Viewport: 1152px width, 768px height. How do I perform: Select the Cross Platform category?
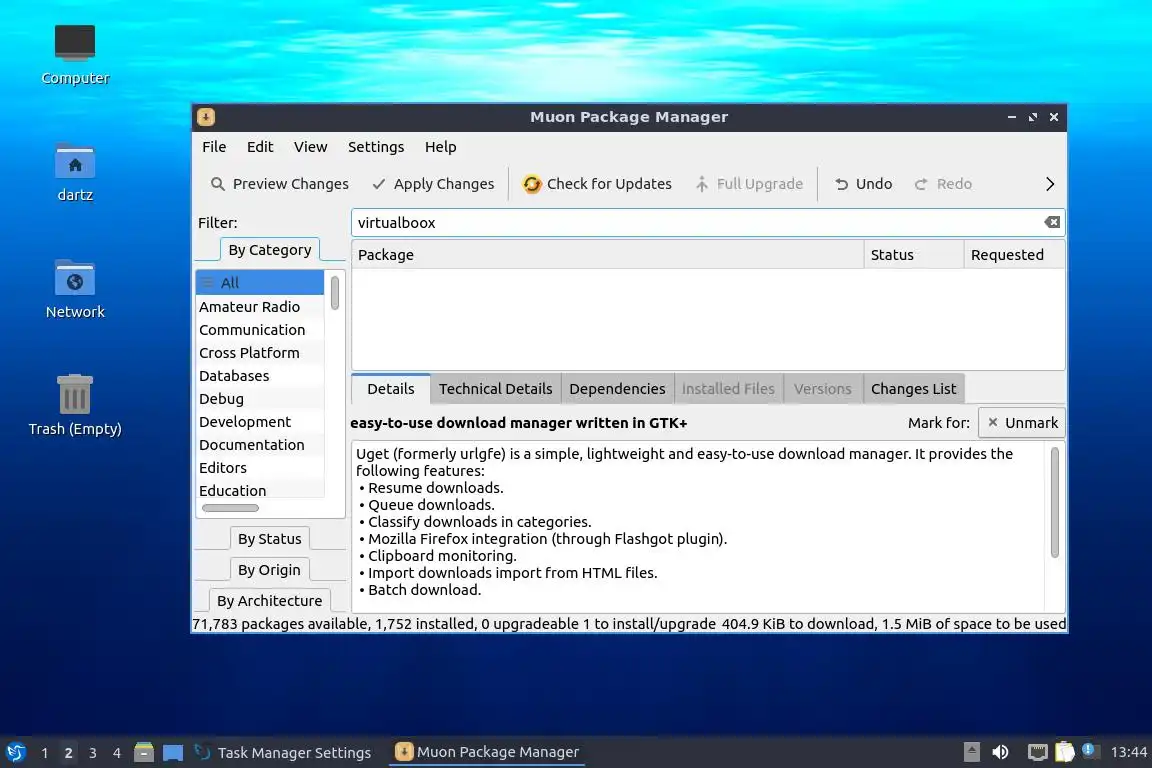tap(260, 353)
